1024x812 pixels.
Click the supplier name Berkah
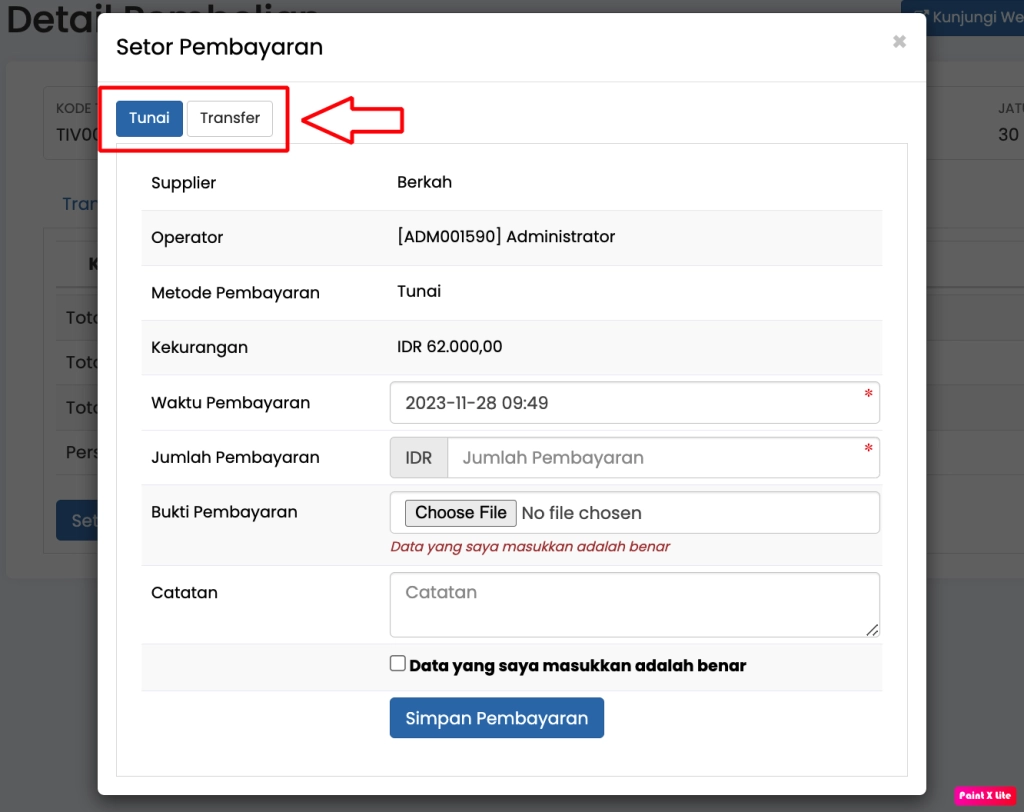point(424,182)
